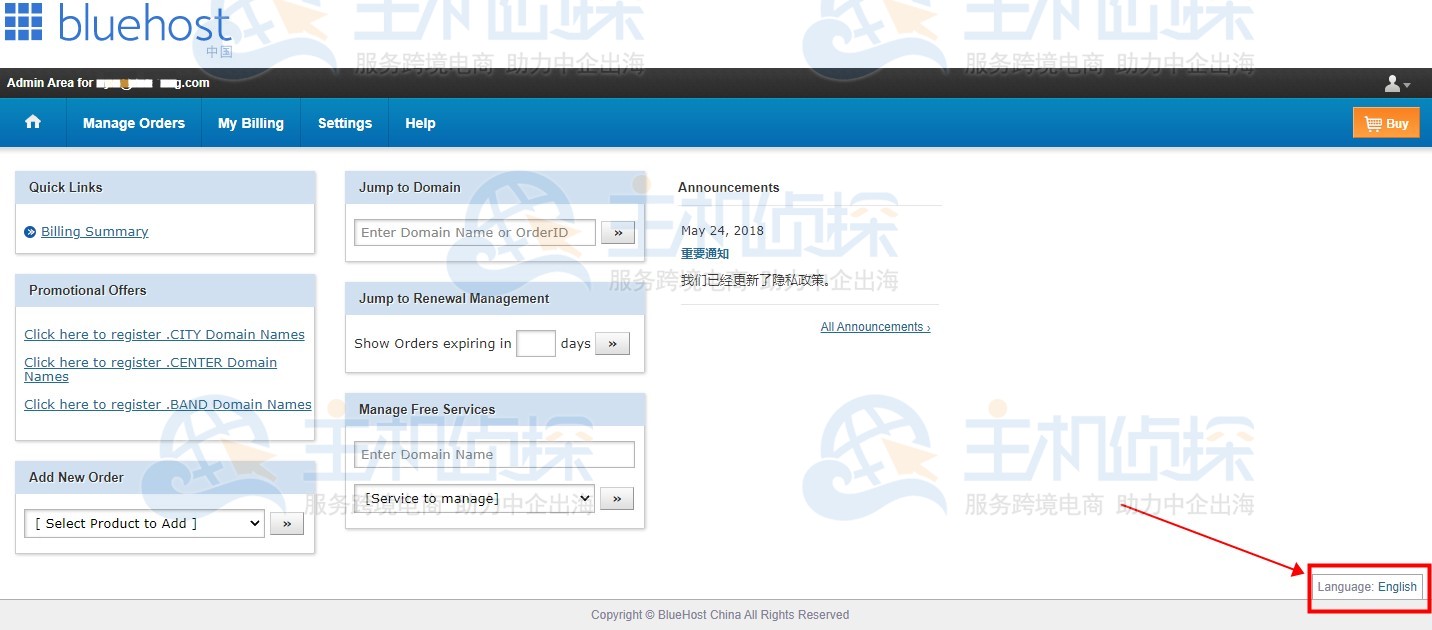Click the arrow button next to the days input
The width and height of the screenshot is (1432, 630).
[x=612, y=343]
